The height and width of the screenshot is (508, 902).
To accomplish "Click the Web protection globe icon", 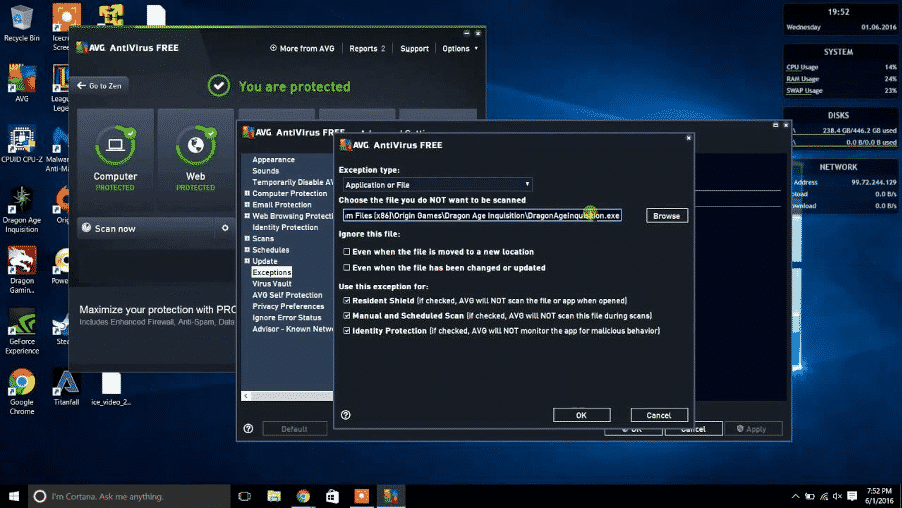I will [196, 146].
